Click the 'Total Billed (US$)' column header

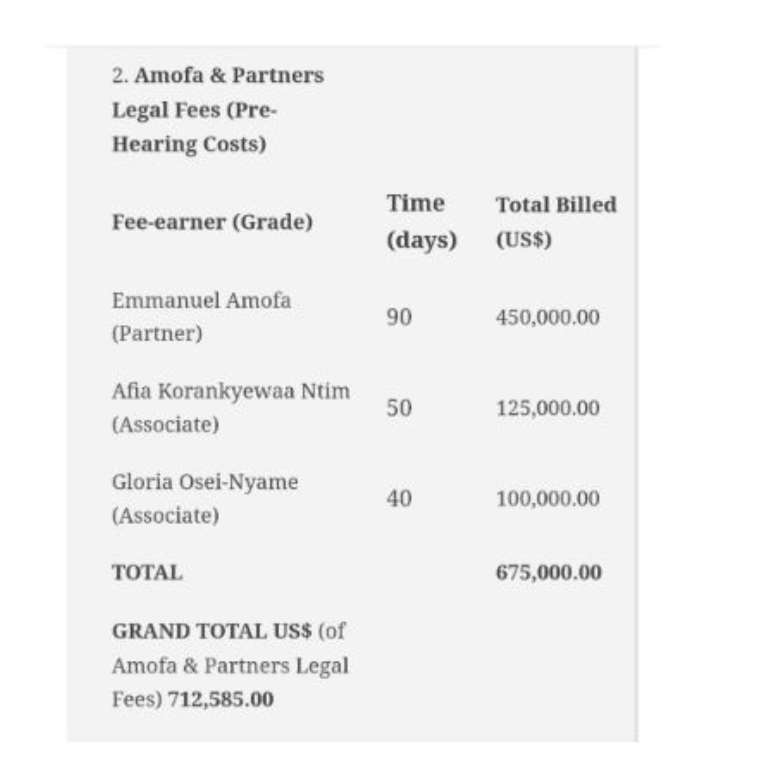click(556, 222)
